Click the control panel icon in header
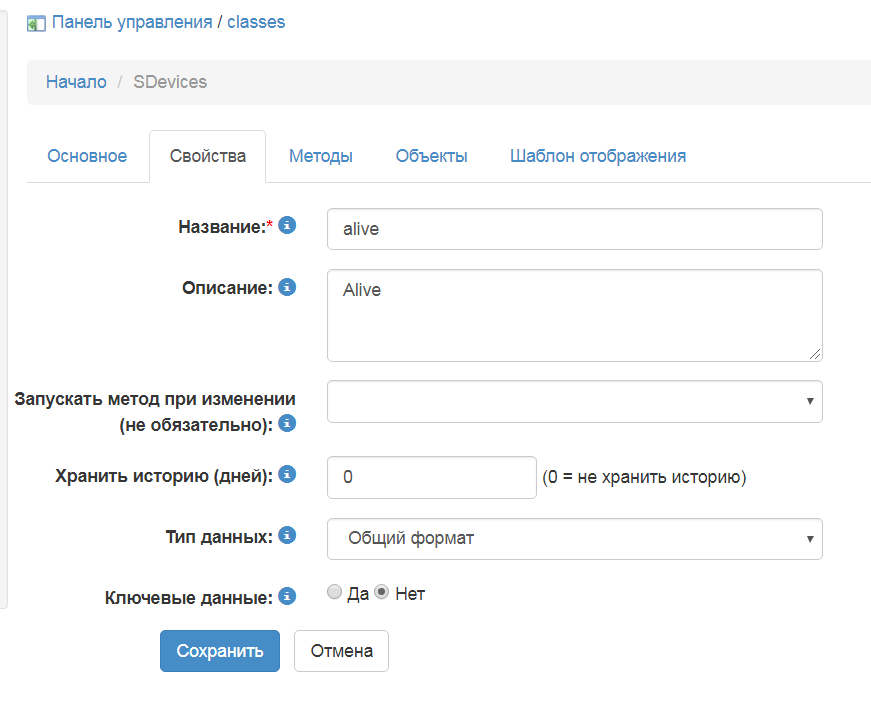Viewport: 871px width, 715px height. point(36,23)
